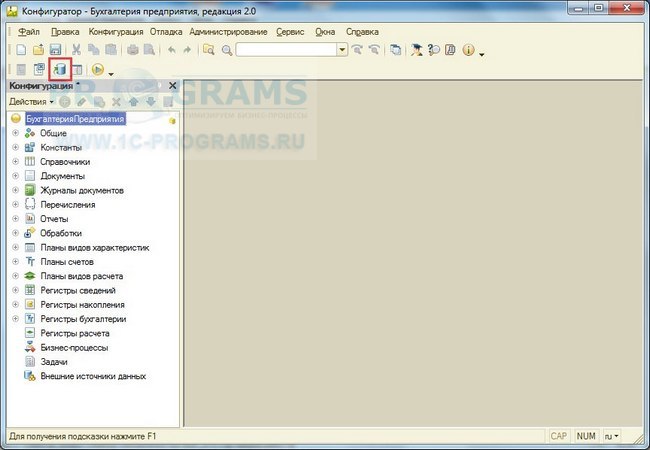Expand the Общие tree node
650x450 pixels.
coord(15,133)
